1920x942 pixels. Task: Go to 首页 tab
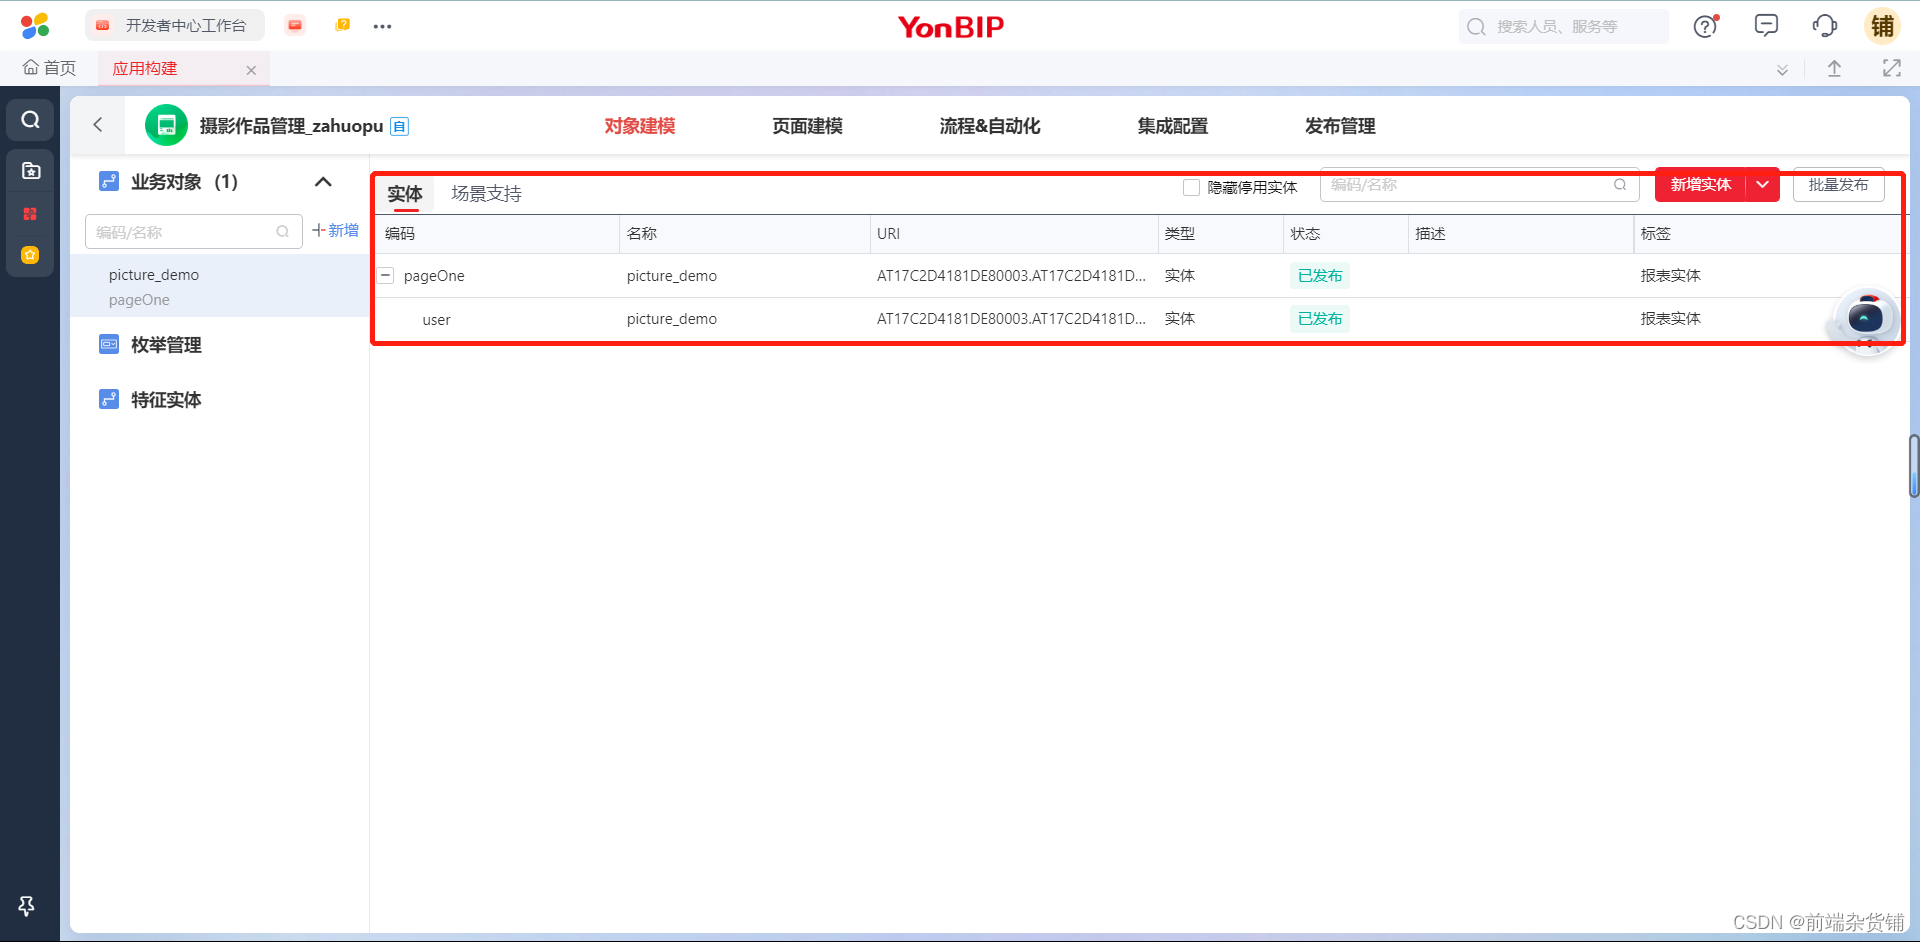[50, 68]
